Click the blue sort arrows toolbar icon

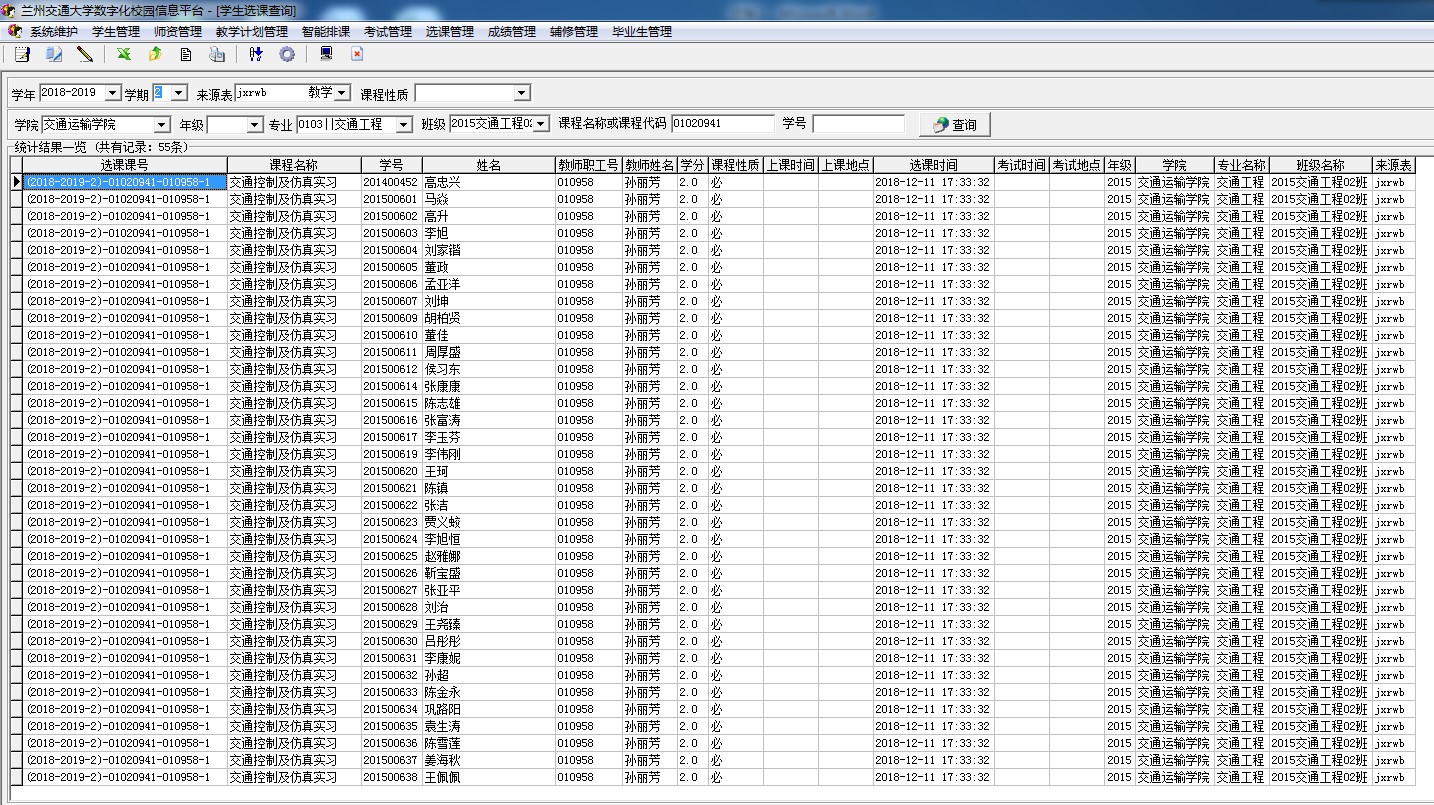point(256,54)
